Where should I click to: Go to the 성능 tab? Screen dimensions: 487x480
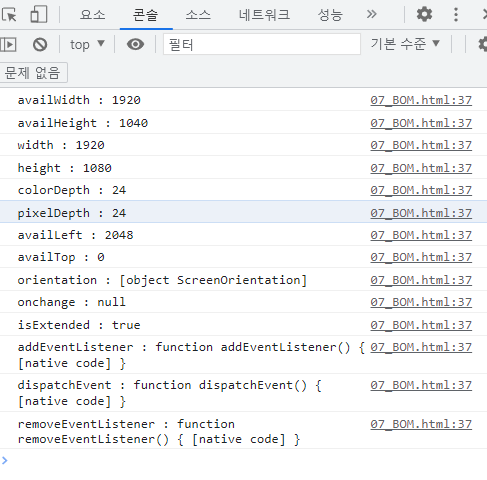[x=330, y=15]
